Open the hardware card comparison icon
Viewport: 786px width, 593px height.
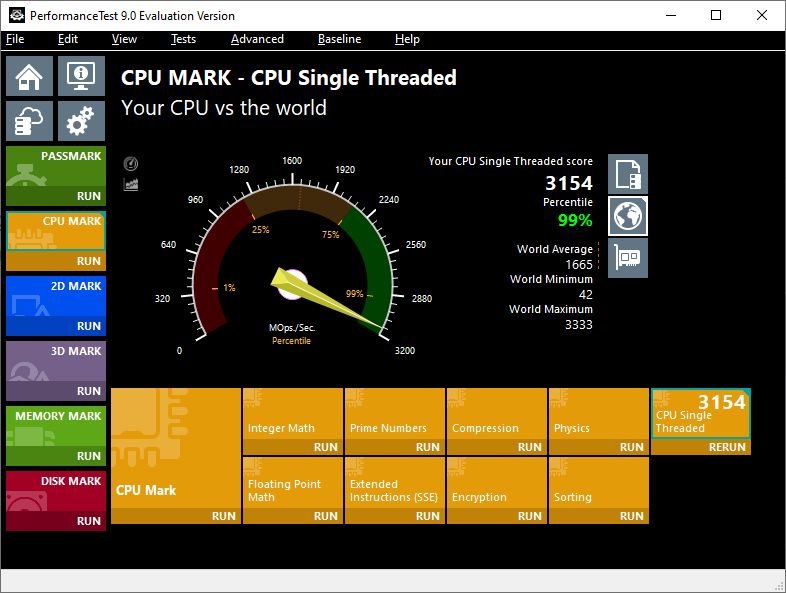click(628, 258)
